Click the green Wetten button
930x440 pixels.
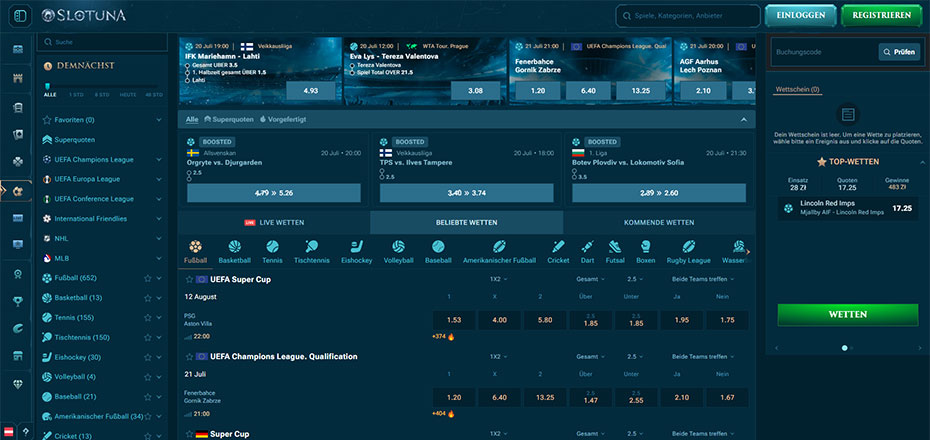click(x=847, y=314)
